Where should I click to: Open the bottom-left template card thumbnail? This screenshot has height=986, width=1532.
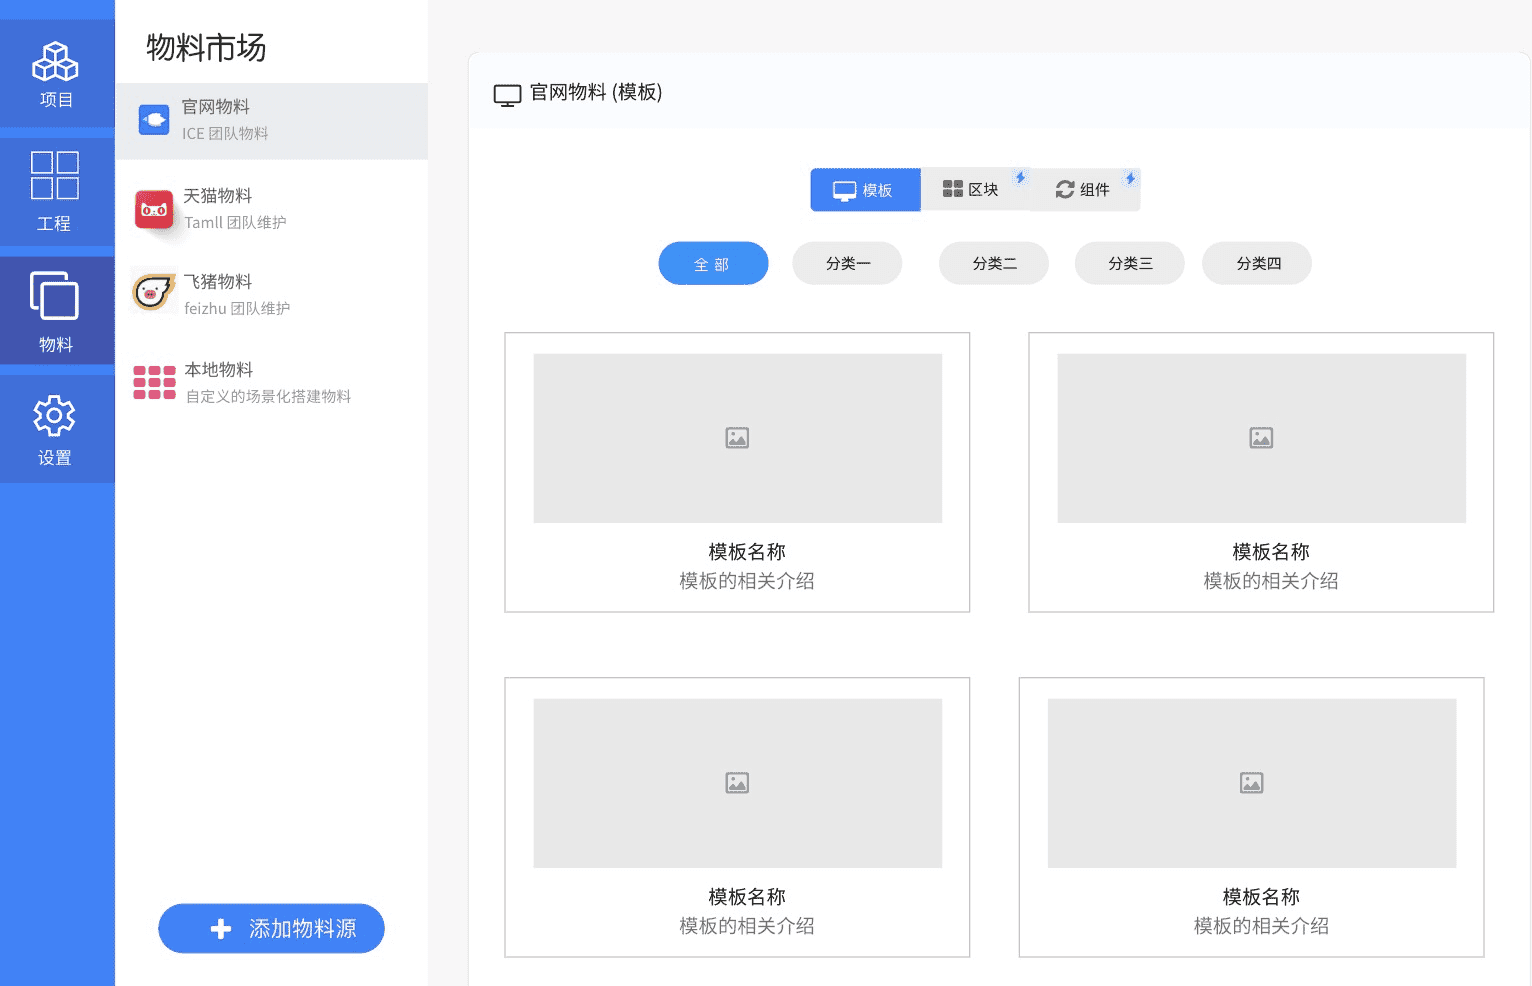pos(738,783)
